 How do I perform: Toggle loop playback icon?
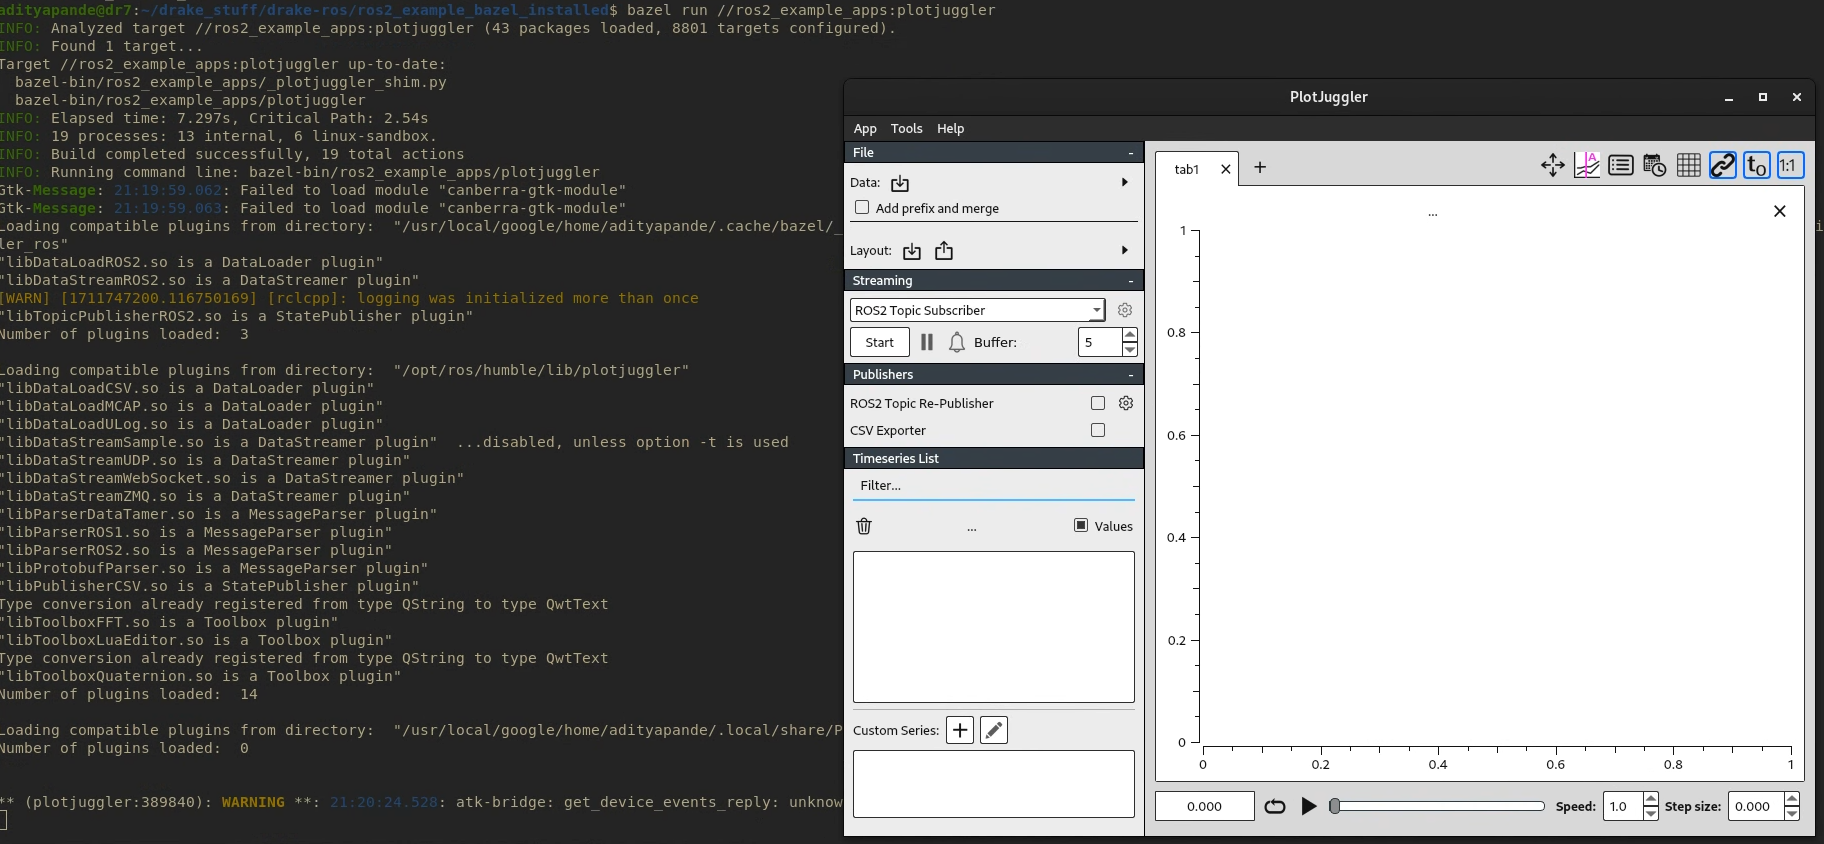(x=1275, y=806)
